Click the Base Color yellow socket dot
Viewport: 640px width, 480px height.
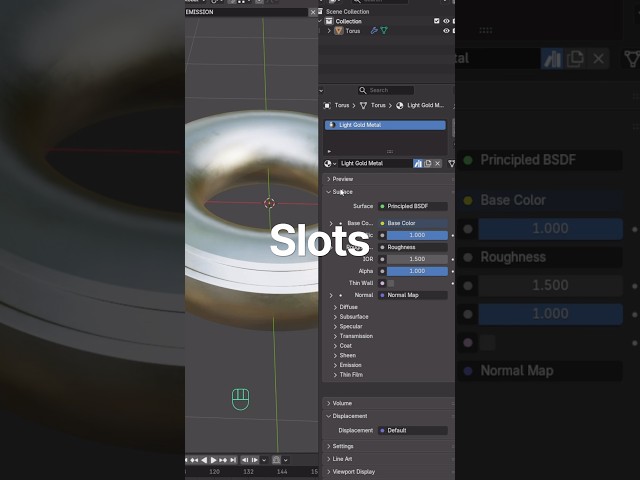point(382,223)
